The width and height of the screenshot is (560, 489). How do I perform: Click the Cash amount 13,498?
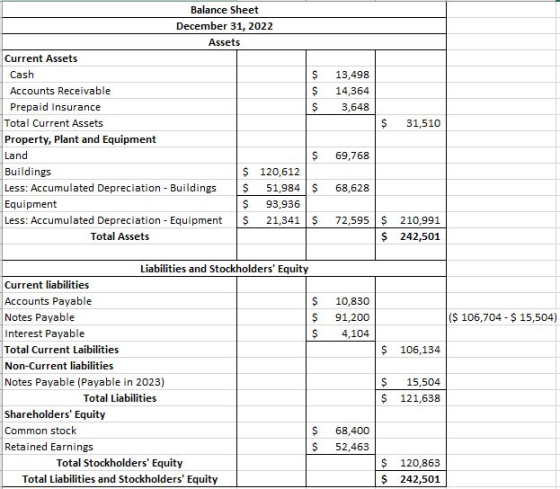[x=352, y=75]
